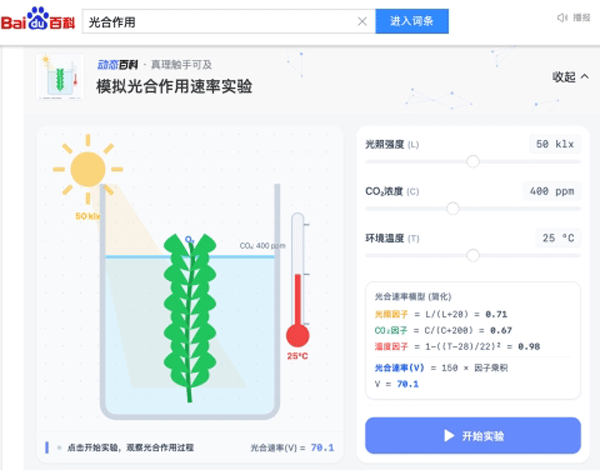Clear the search box with the X icon
600x470 pixels.
tap(362, 22)
